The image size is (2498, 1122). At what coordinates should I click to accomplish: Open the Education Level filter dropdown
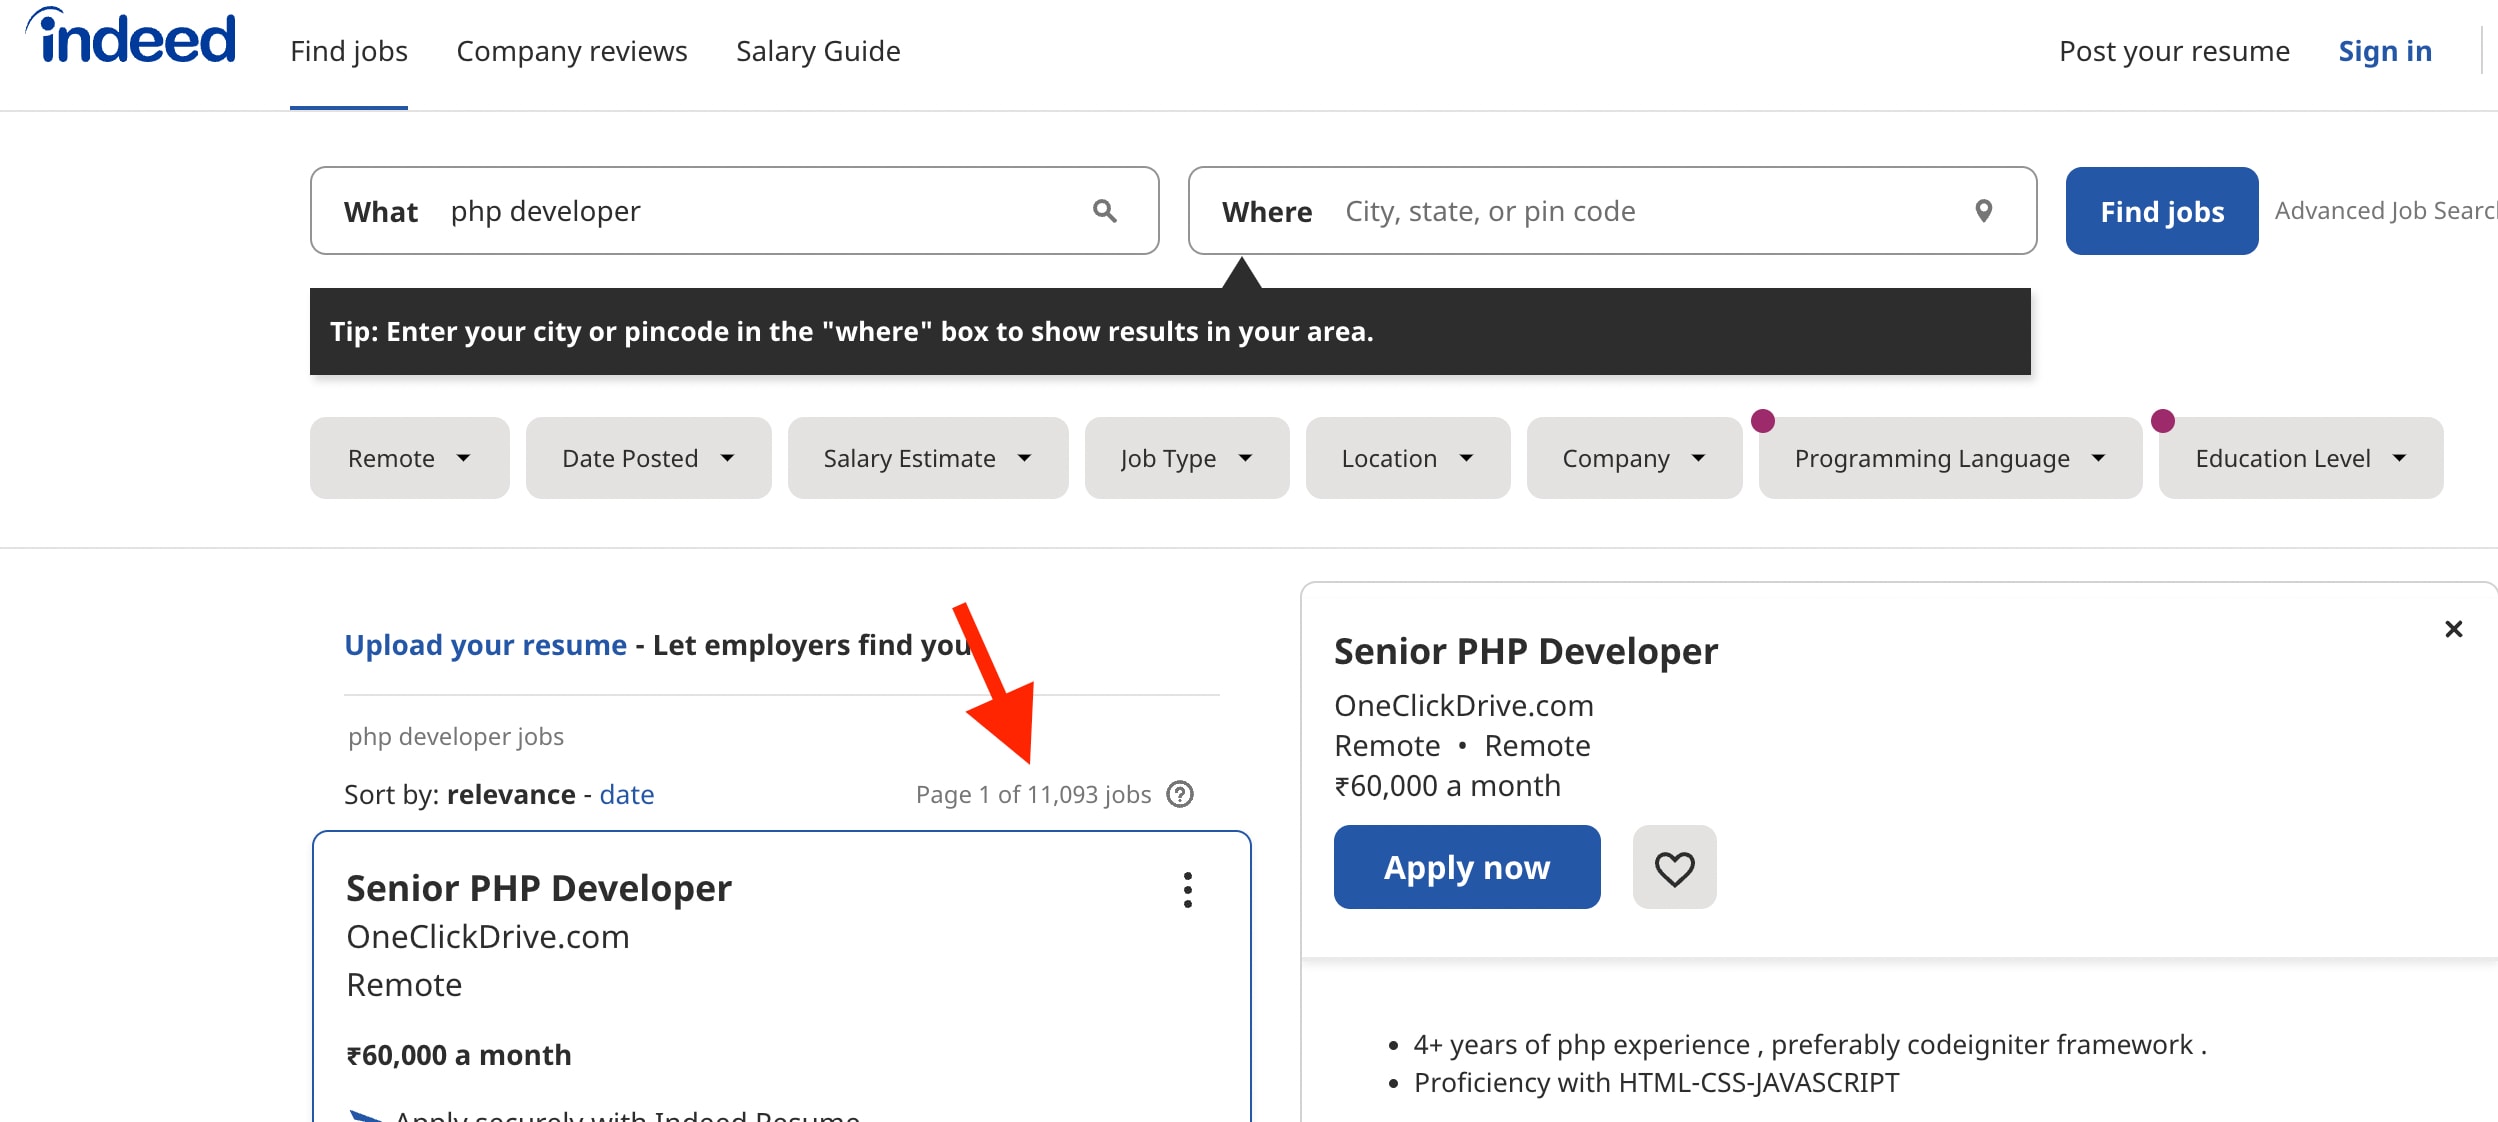click(2299, 458)
